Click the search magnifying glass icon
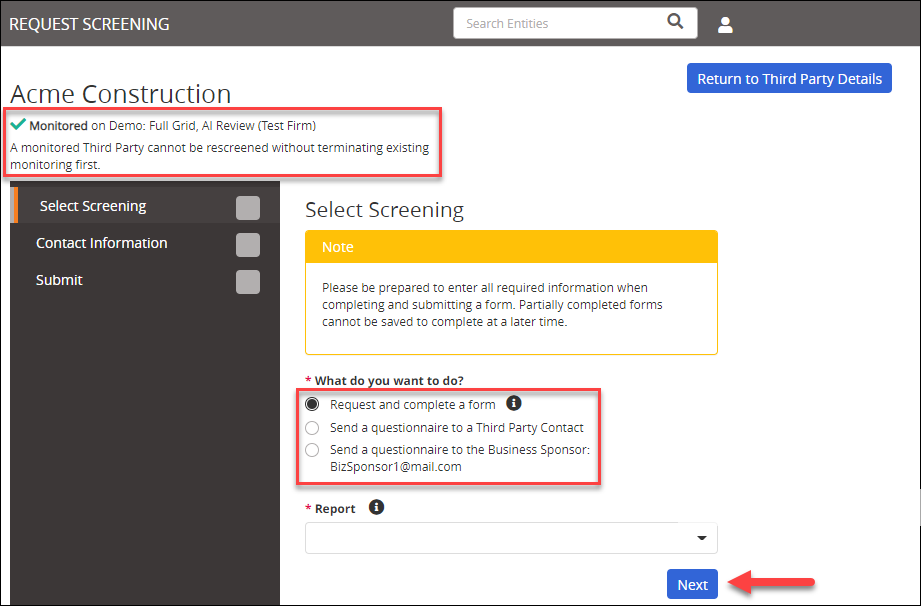Screen dimensions: 921x606 click(x=675, y=22)
